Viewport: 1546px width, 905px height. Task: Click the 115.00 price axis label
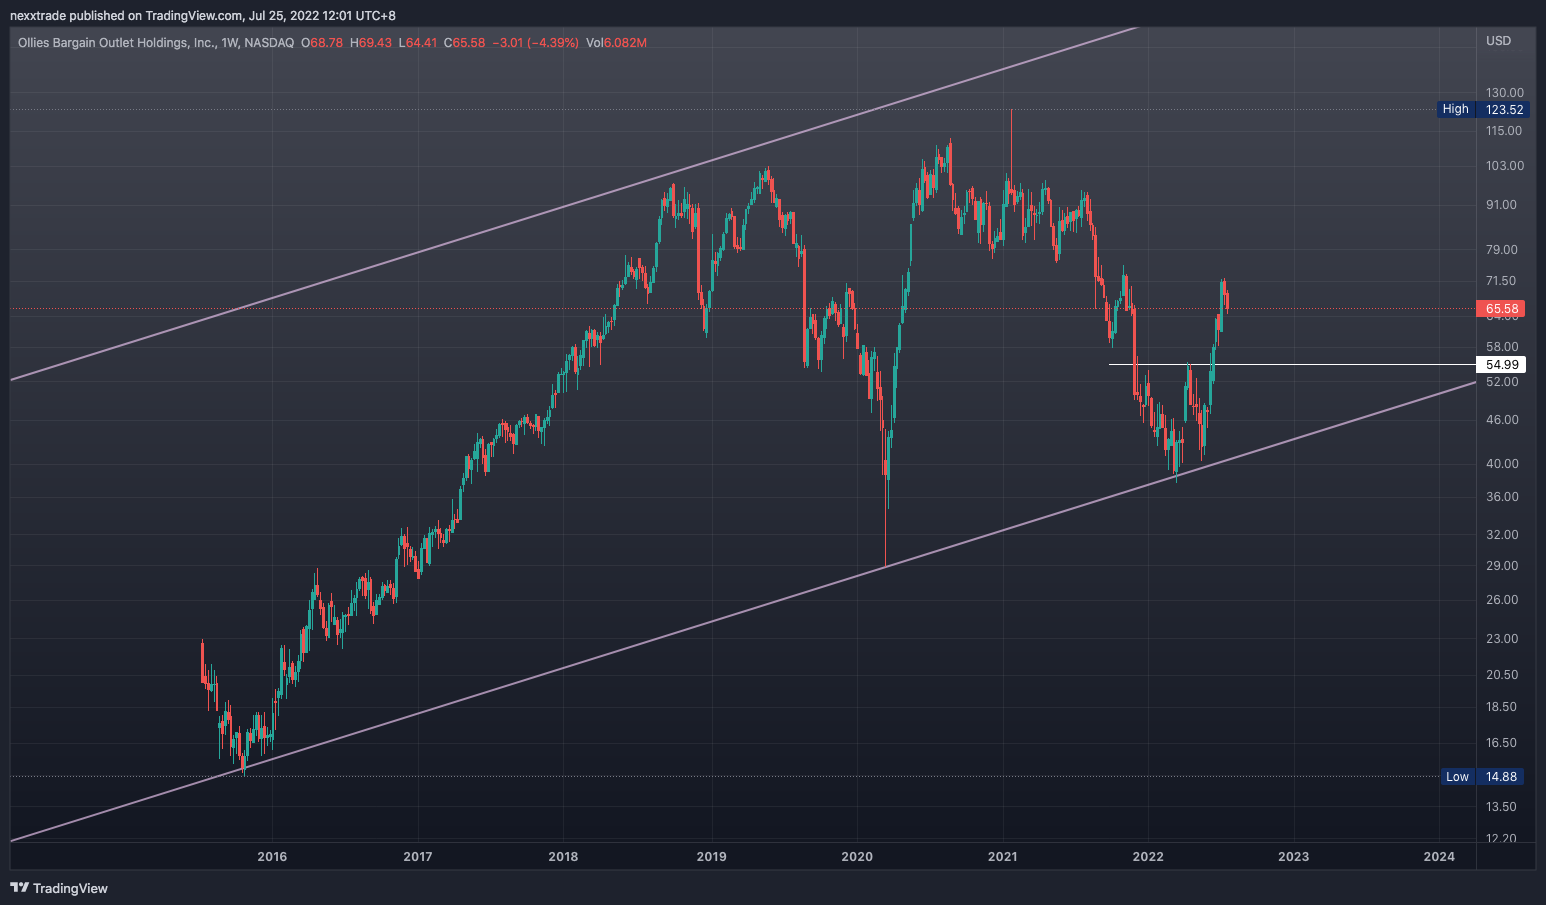1505,131
